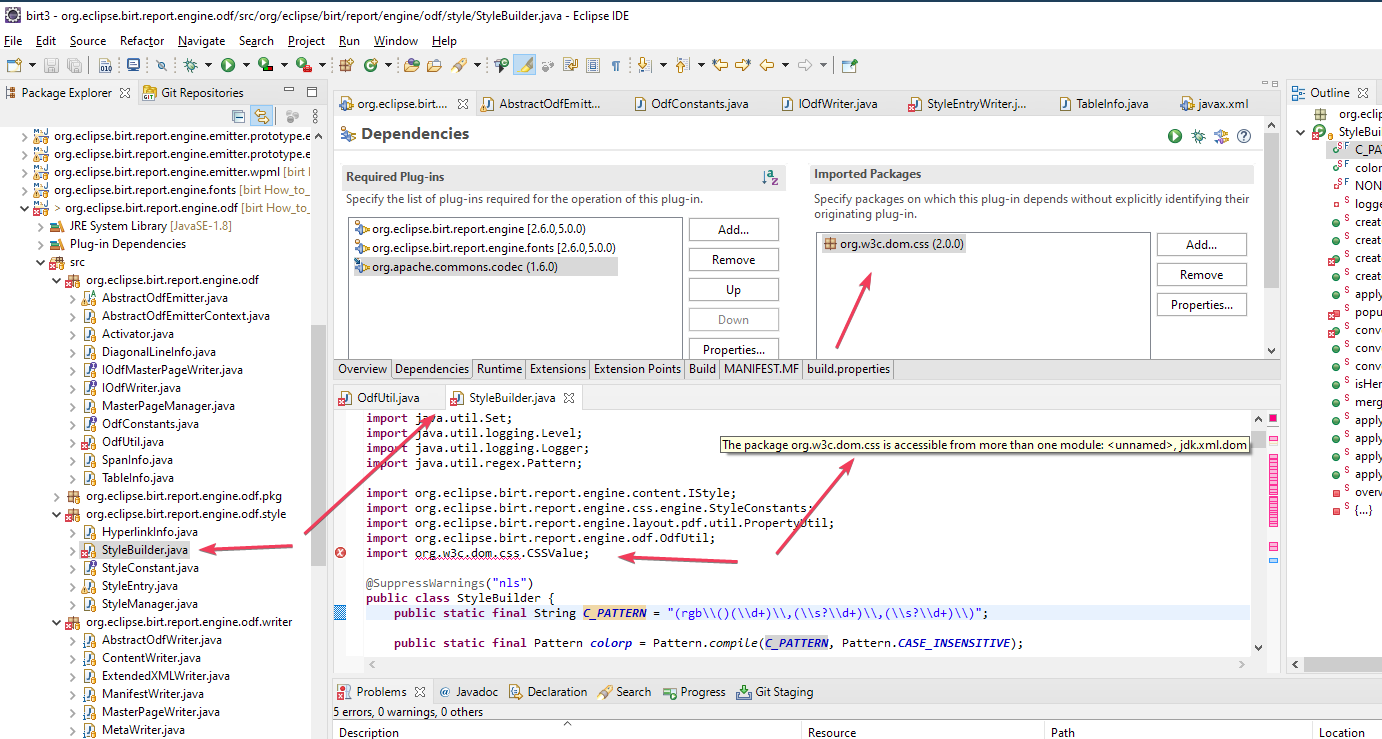Click the alphabetical sort icon in Required Plug-ins
This screenshot has height=739, width=1382.
[769, 177]
